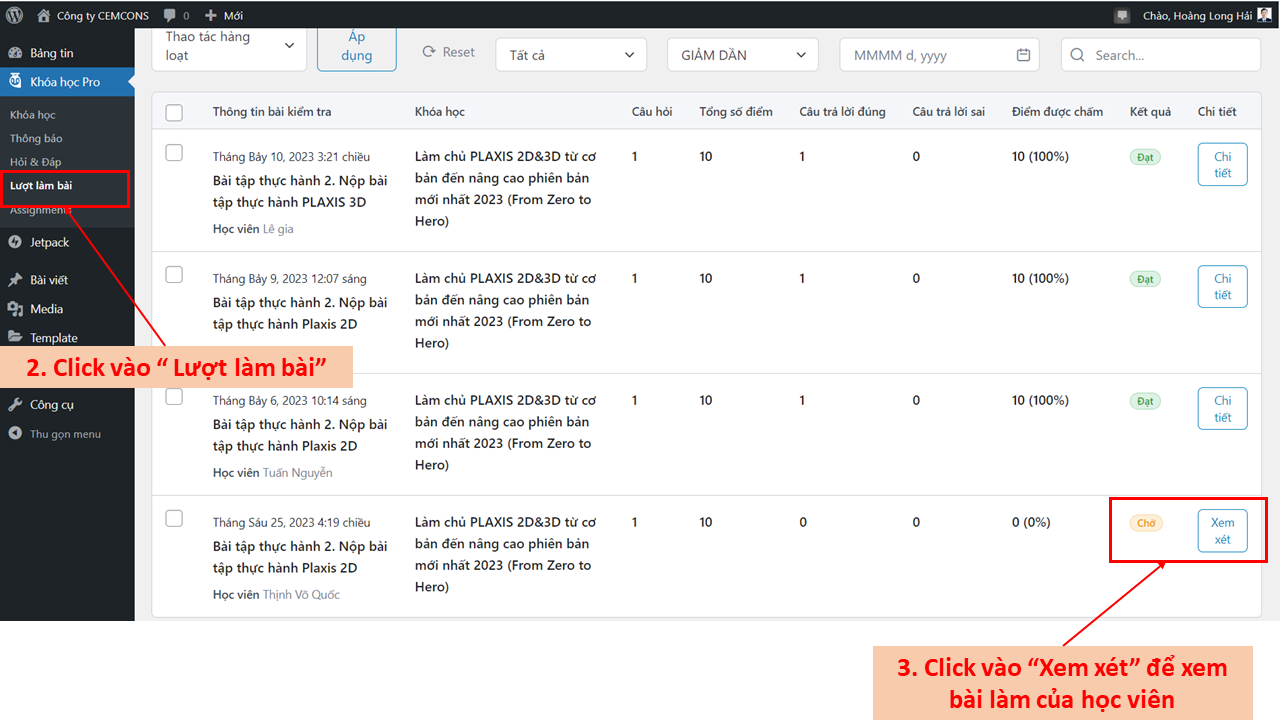Click the Jetpack icon in sidebar

pyautogui.click(x=15, y=242)
